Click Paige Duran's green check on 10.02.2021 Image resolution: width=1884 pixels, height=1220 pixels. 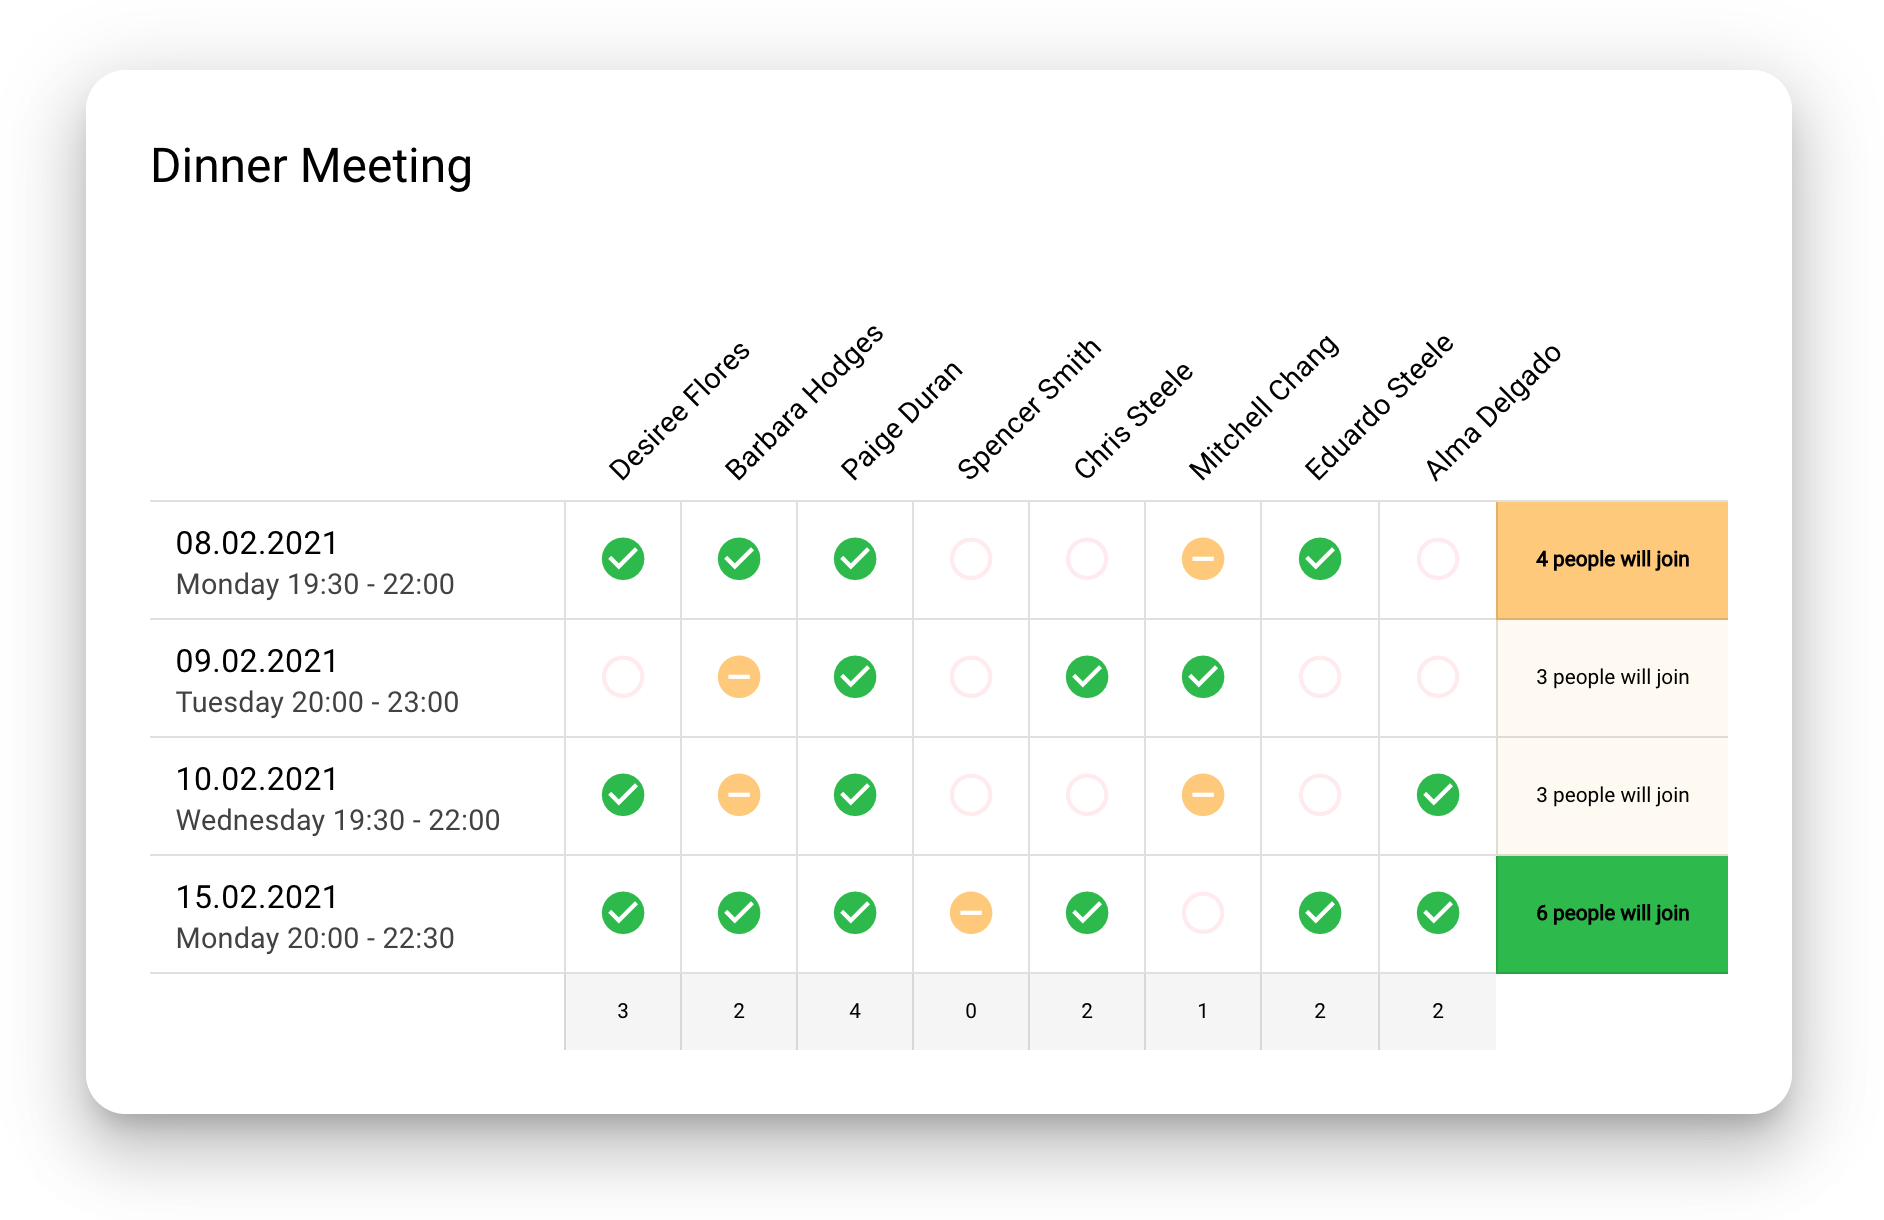(855, 795)
